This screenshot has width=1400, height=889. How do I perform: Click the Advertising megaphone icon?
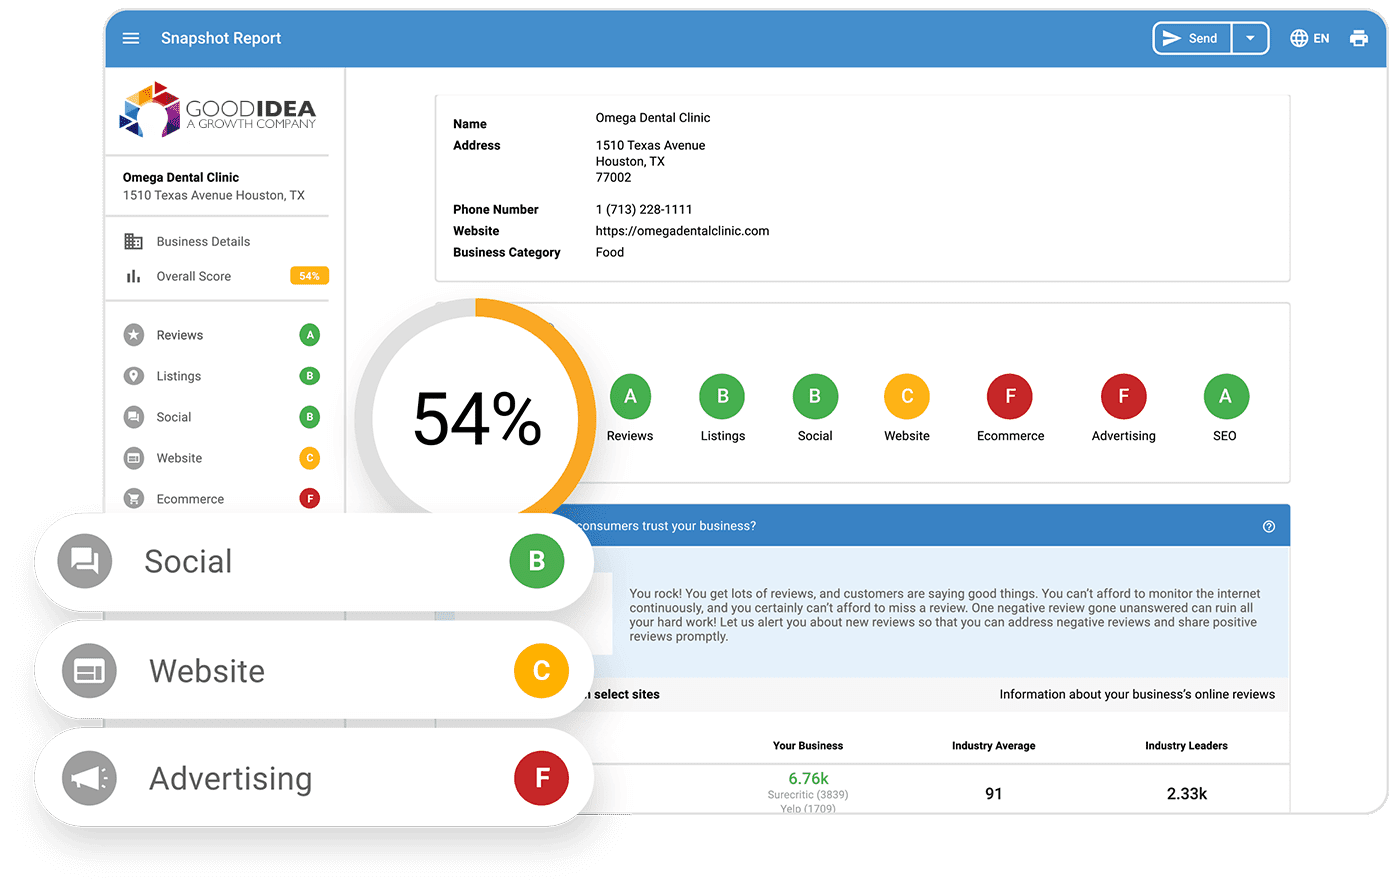click(90, 778)
